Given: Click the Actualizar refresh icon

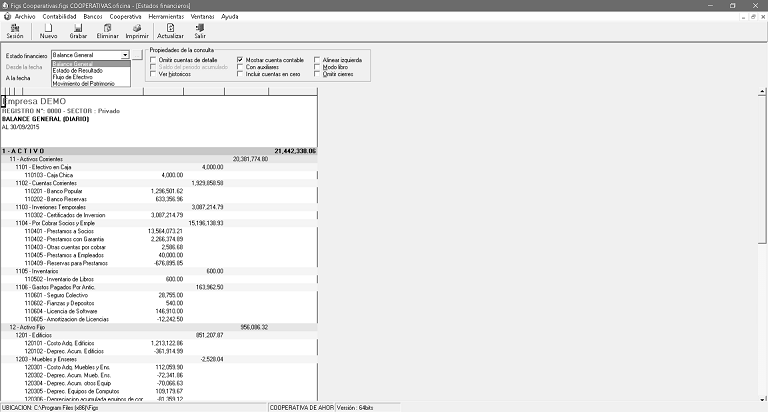Looking at the screenshot, I should pos(171,30).
